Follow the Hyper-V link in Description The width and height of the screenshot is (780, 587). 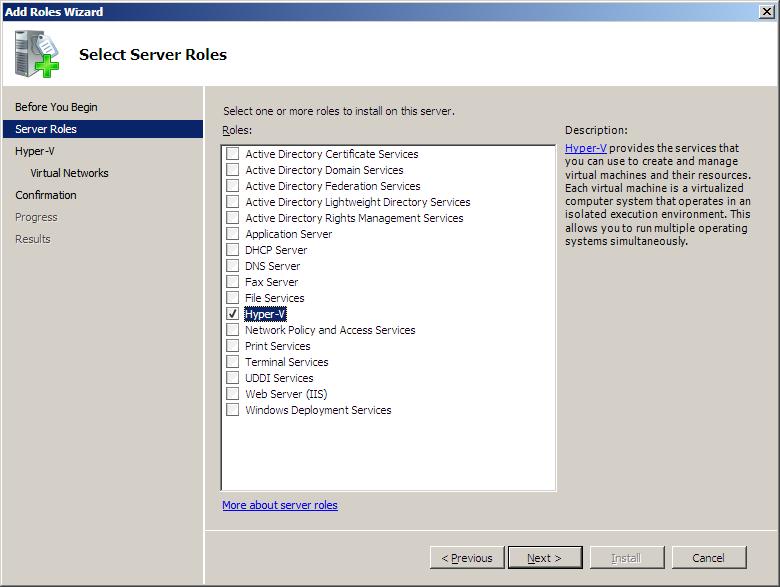[585, 148]
